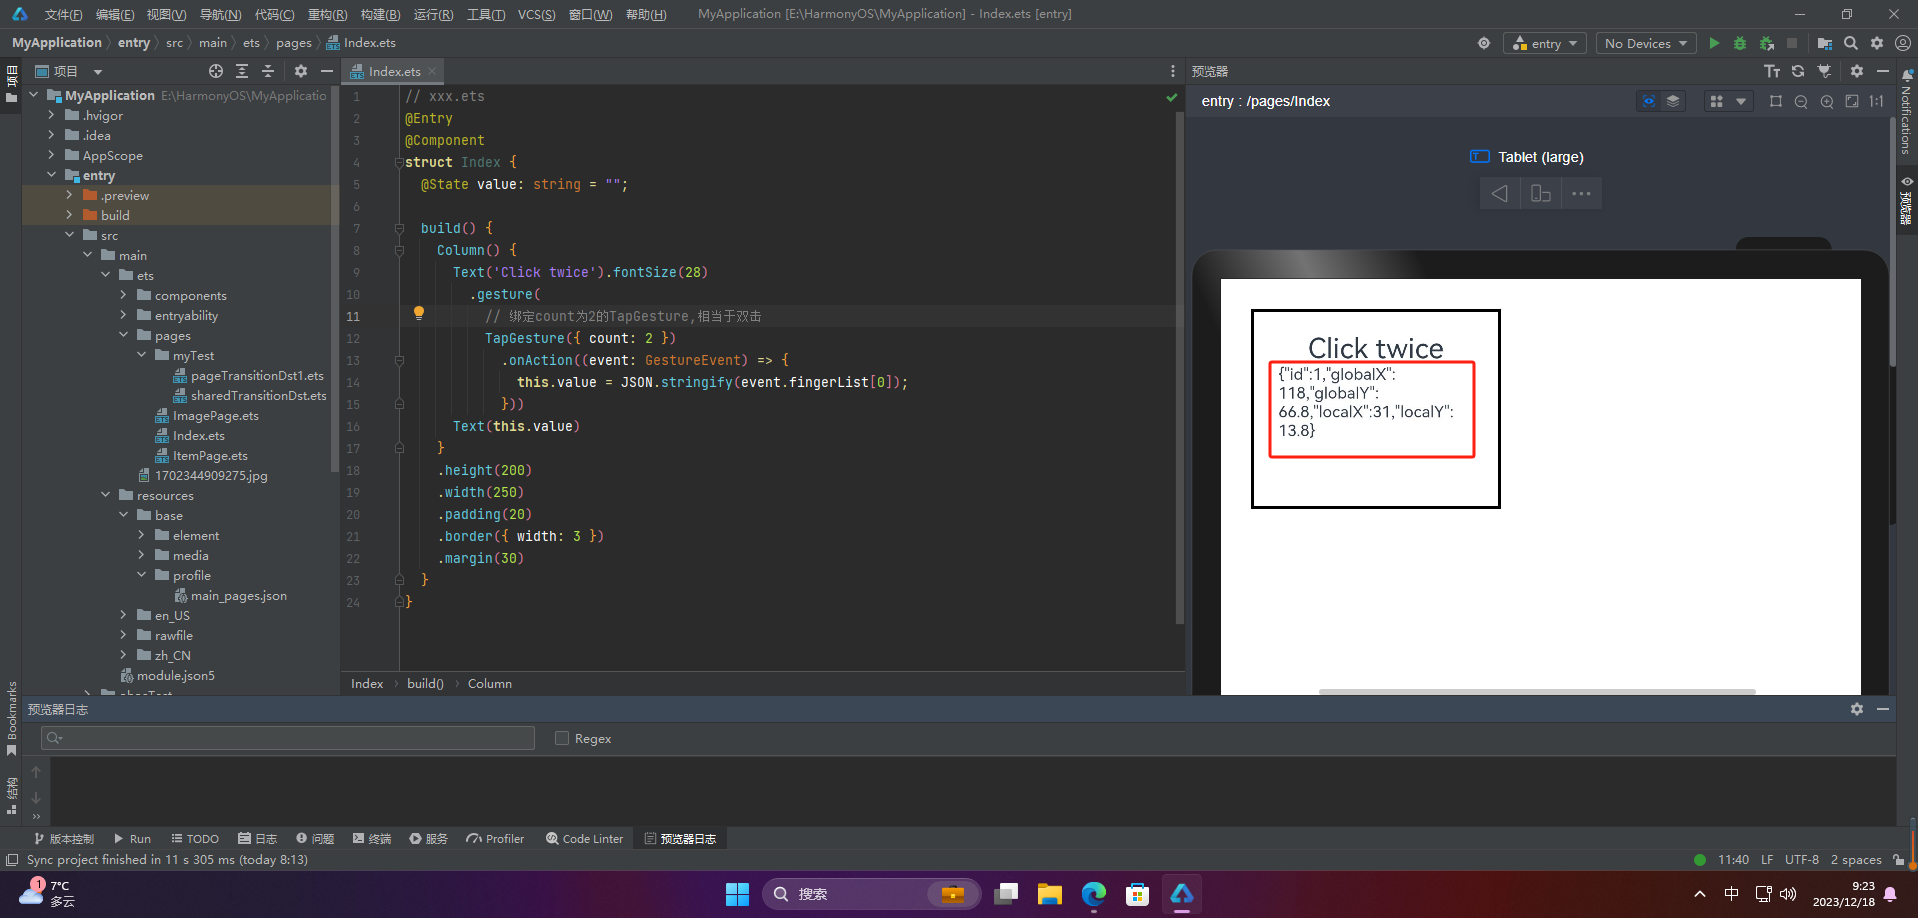
Task: Open more previewer options (three dots)
Action: click(x=1581, y=193)
